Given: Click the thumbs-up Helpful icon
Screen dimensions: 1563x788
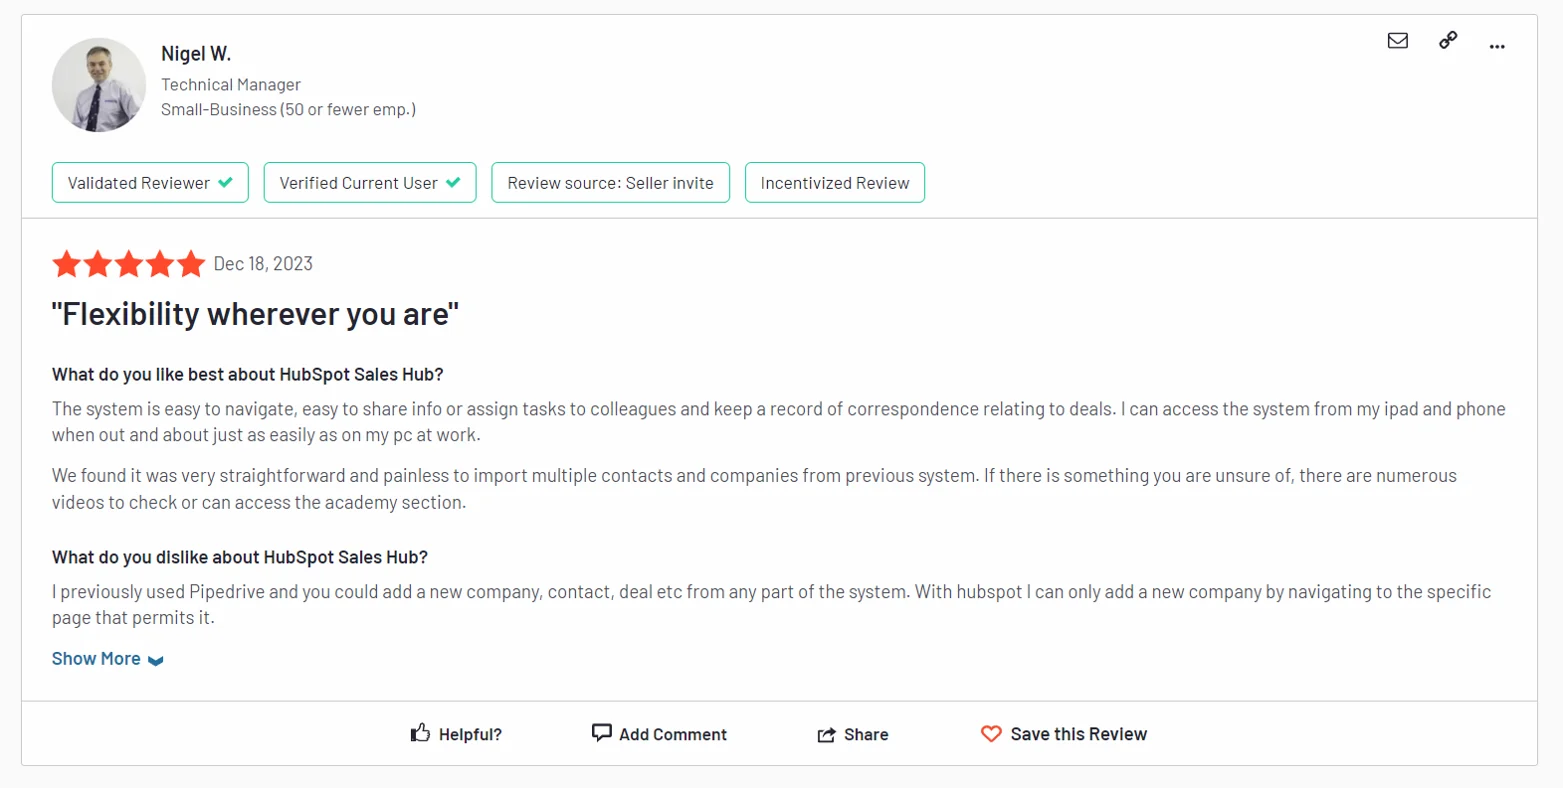Looking at the screenshot, I should [x=421, y=733].
